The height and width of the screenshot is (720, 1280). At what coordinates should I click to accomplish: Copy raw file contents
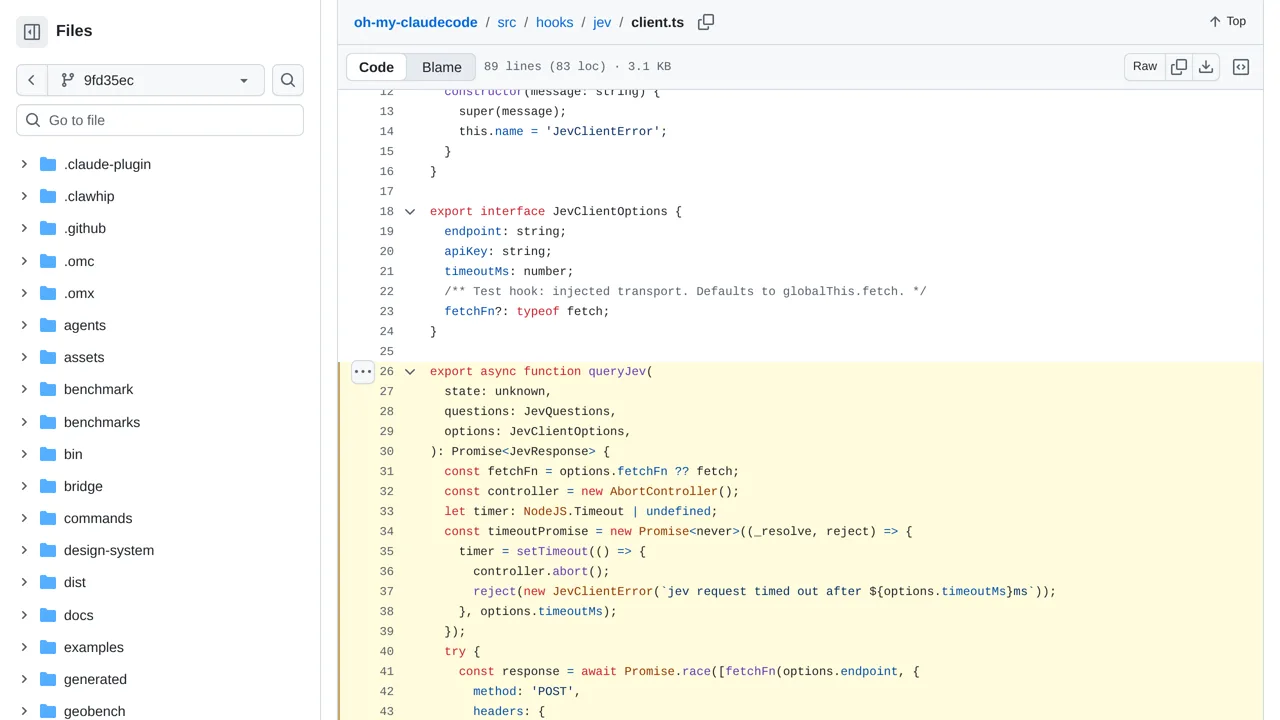point(1179,67)
